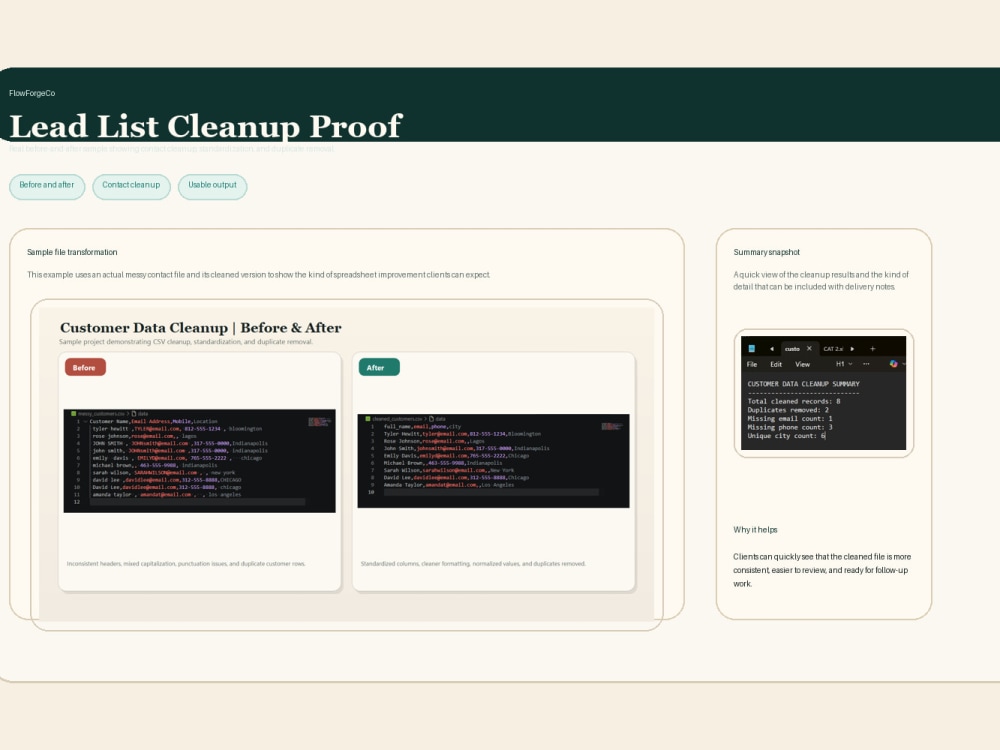Click the 'Before and after' pill
Viewport: 1000px width, 750px height.
(x=47, y=186)
